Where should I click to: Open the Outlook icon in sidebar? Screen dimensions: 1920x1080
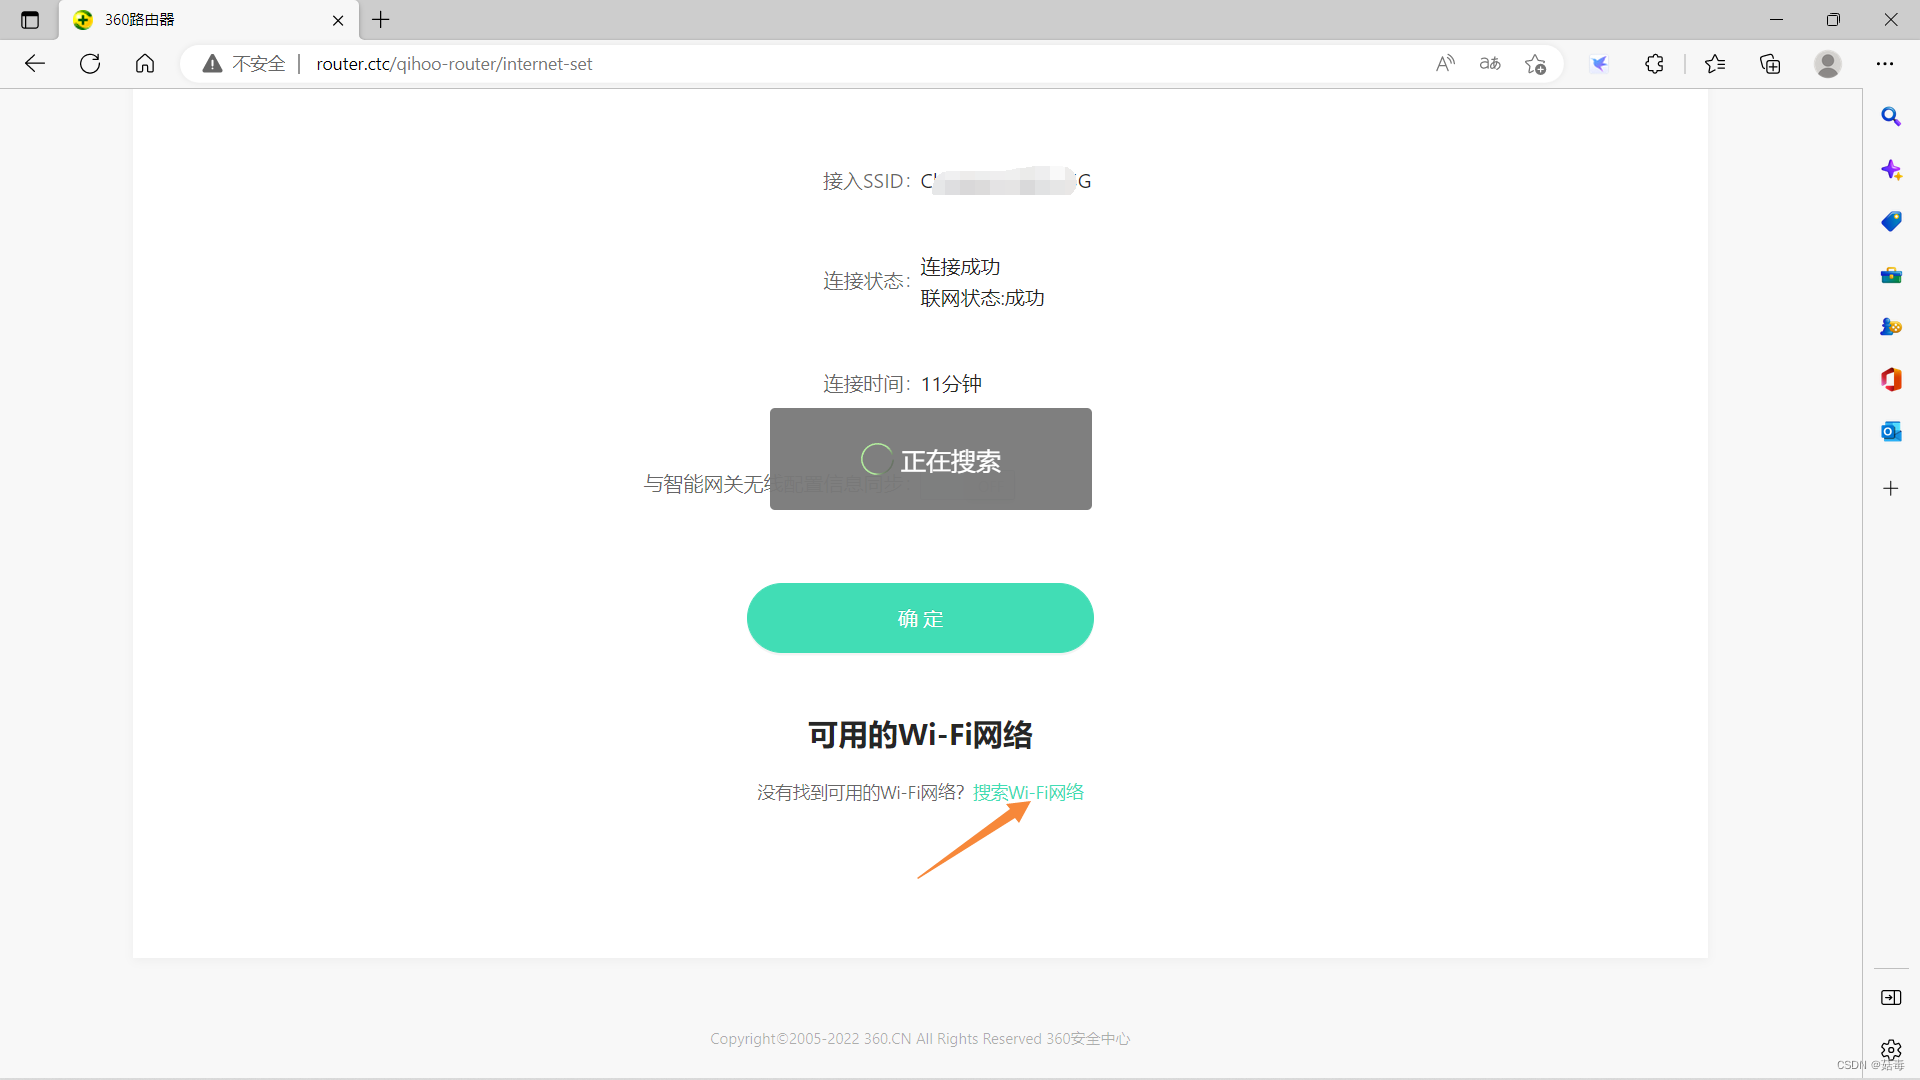(x=1890, y=431)
